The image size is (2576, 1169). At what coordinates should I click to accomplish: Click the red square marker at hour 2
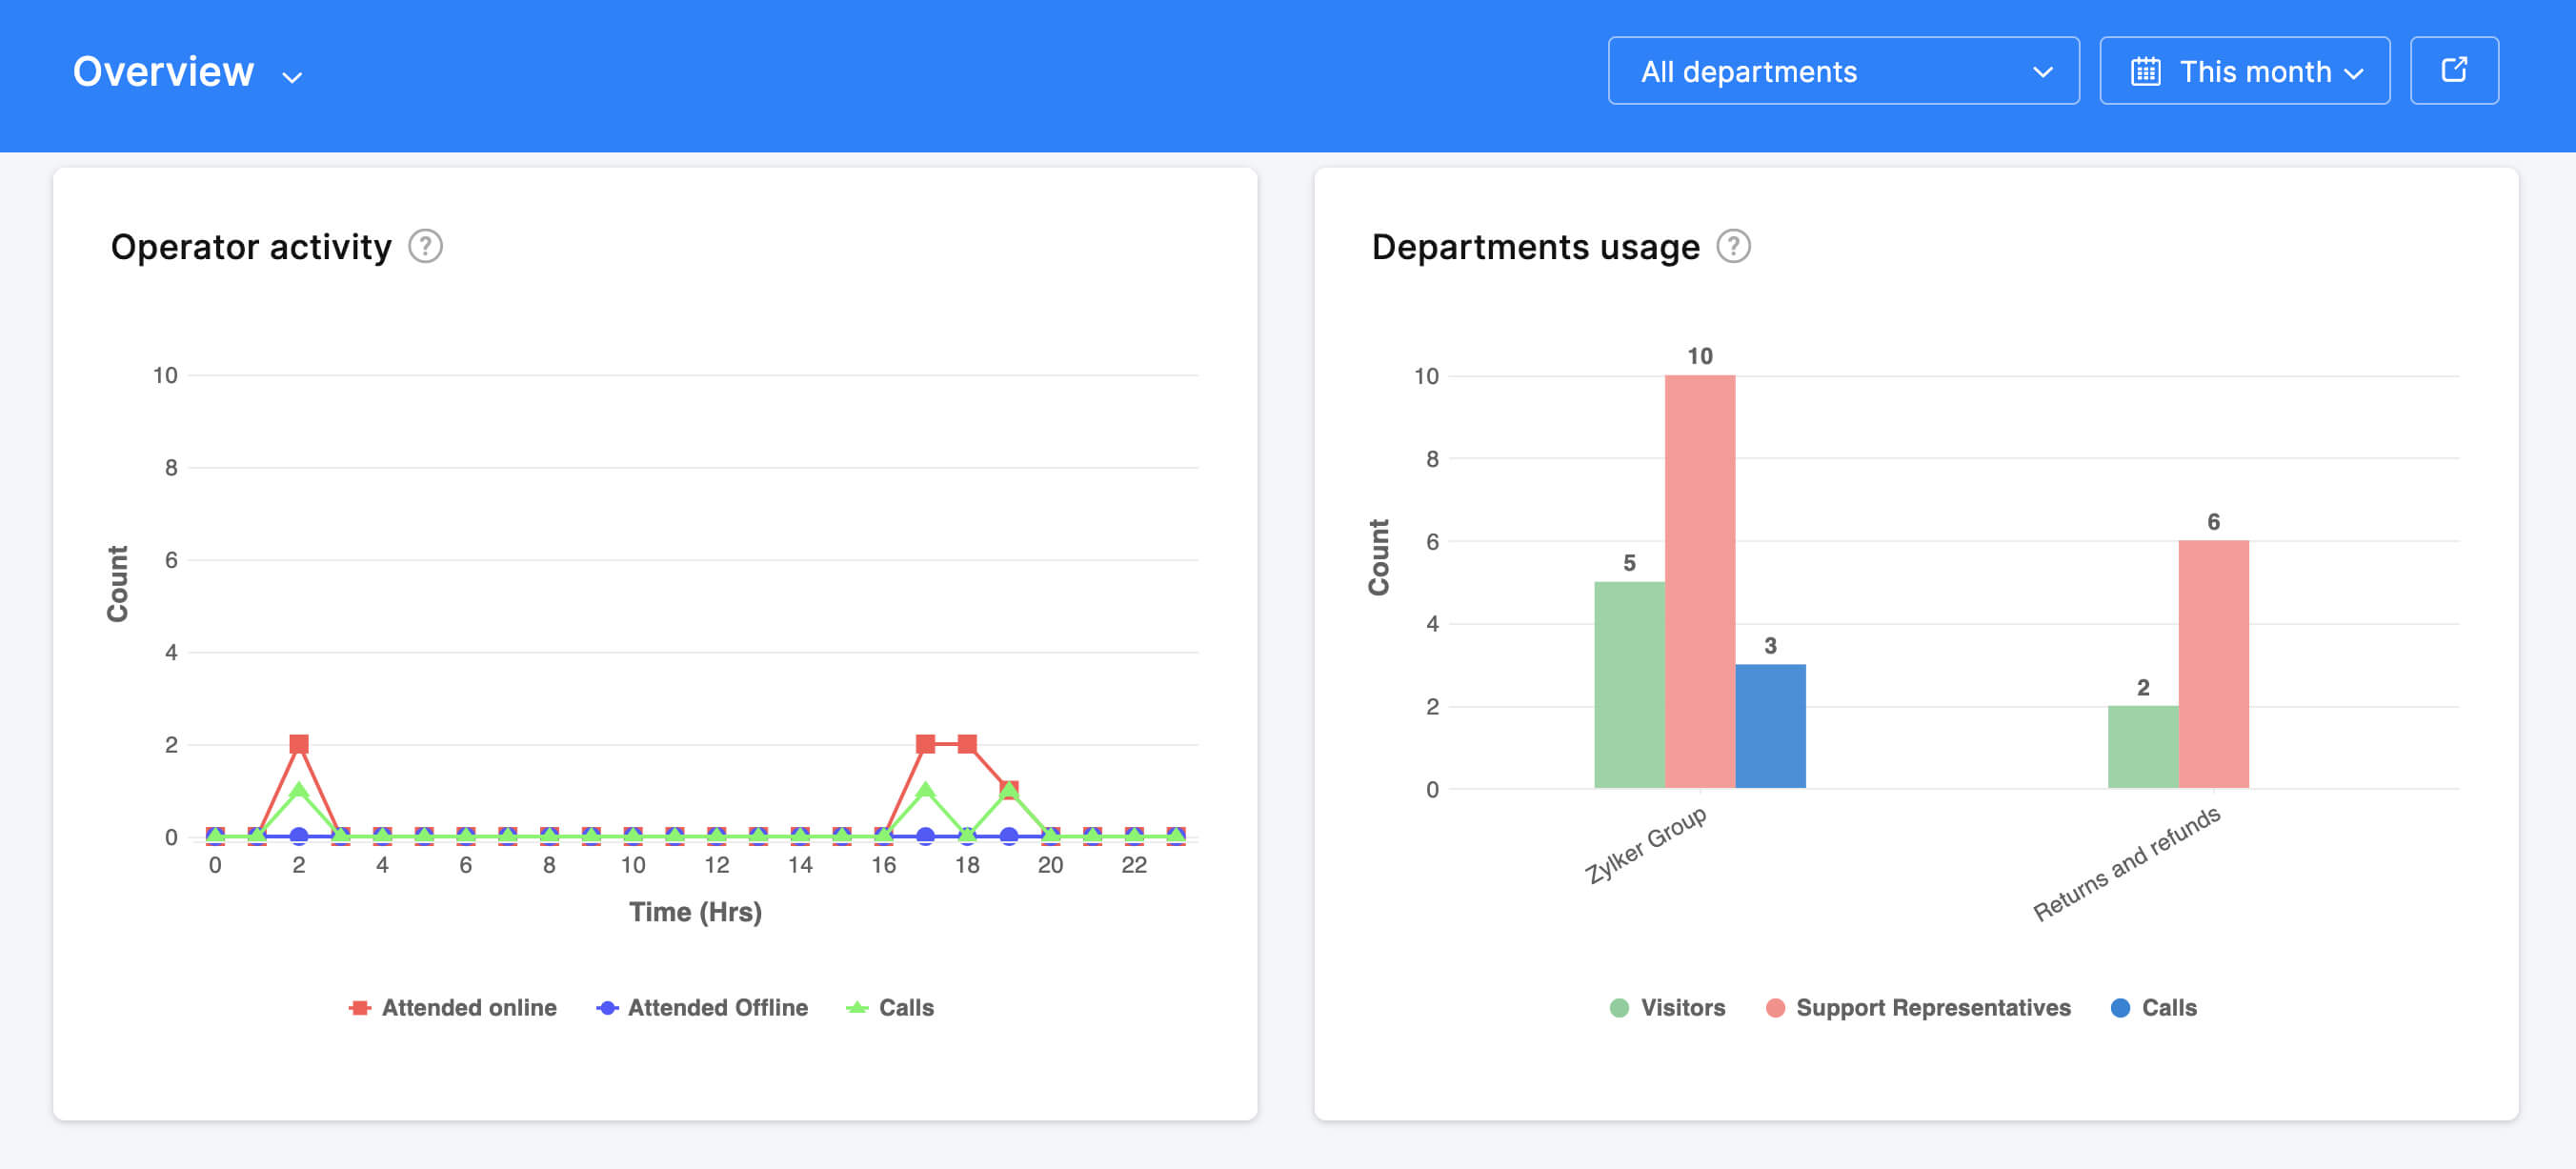coord(299,744)
